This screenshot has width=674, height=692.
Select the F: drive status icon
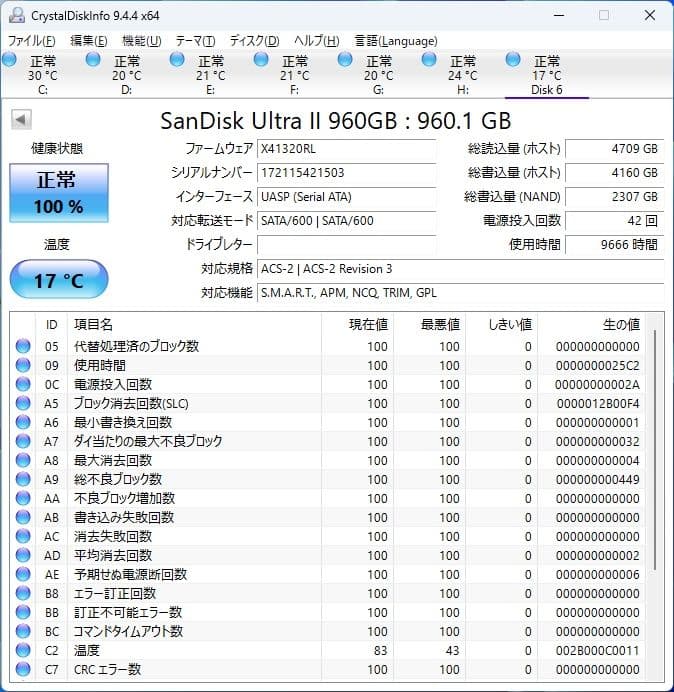[261, 60]
